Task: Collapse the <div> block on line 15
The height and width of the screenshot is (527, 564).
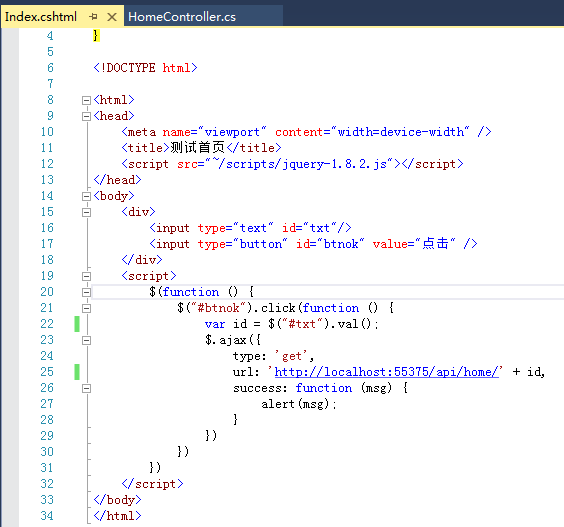Action: coord(86,212)
